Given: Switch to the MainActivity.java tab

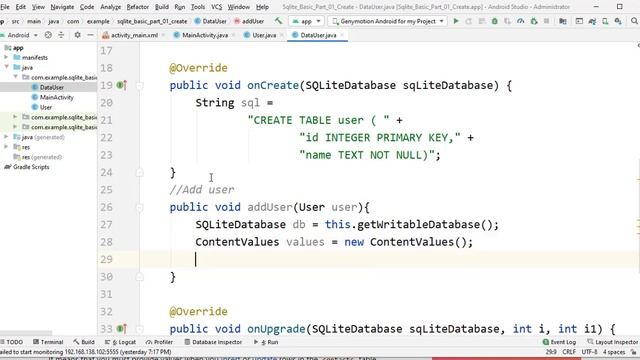Looking at the screenshot, I should click(x=205, y=35).
